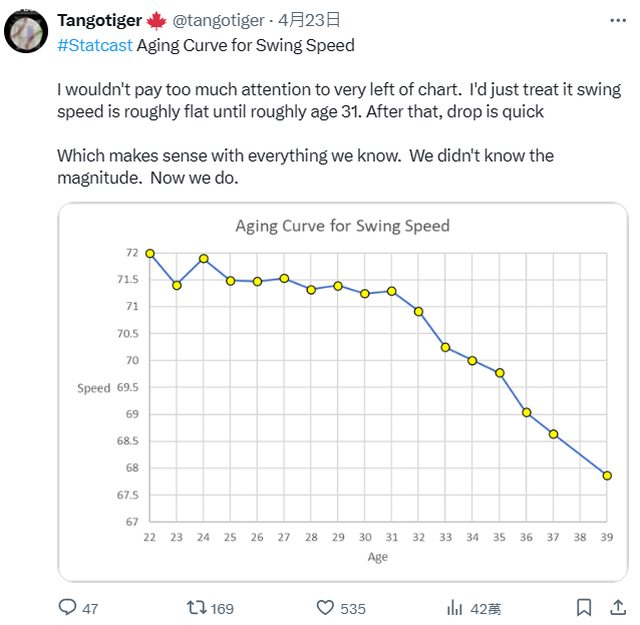Open the view analytics bar chart icon
The image size is (640, 625).
(454, 607)
